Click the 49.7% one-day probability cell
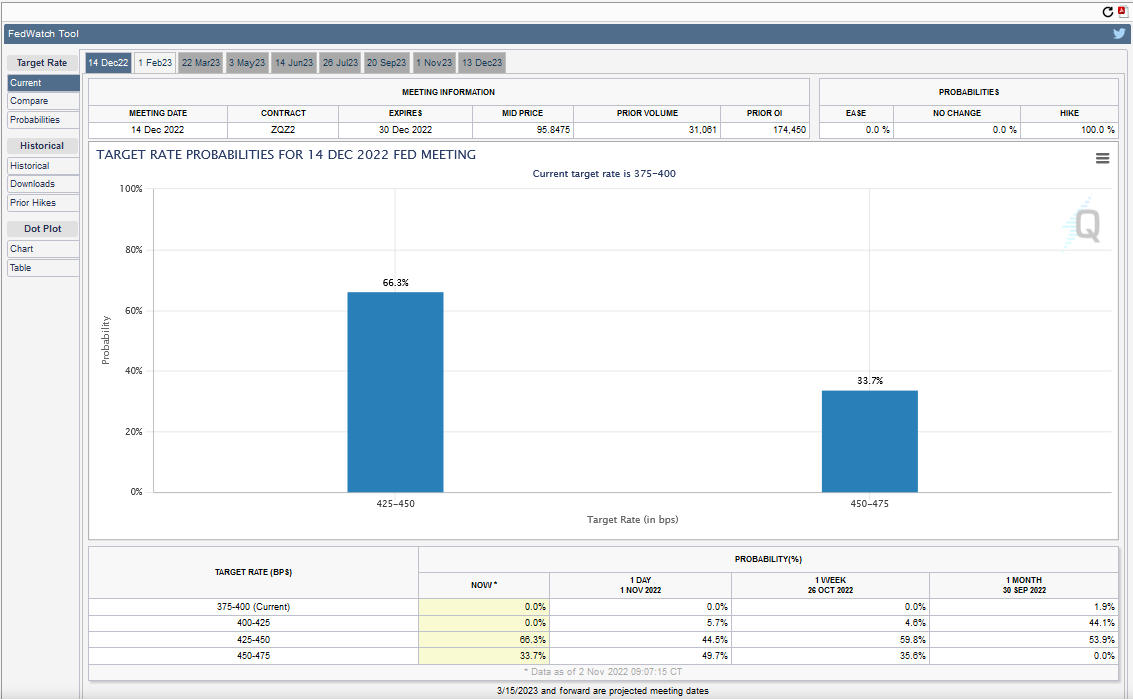 click(x=640, y=656)
